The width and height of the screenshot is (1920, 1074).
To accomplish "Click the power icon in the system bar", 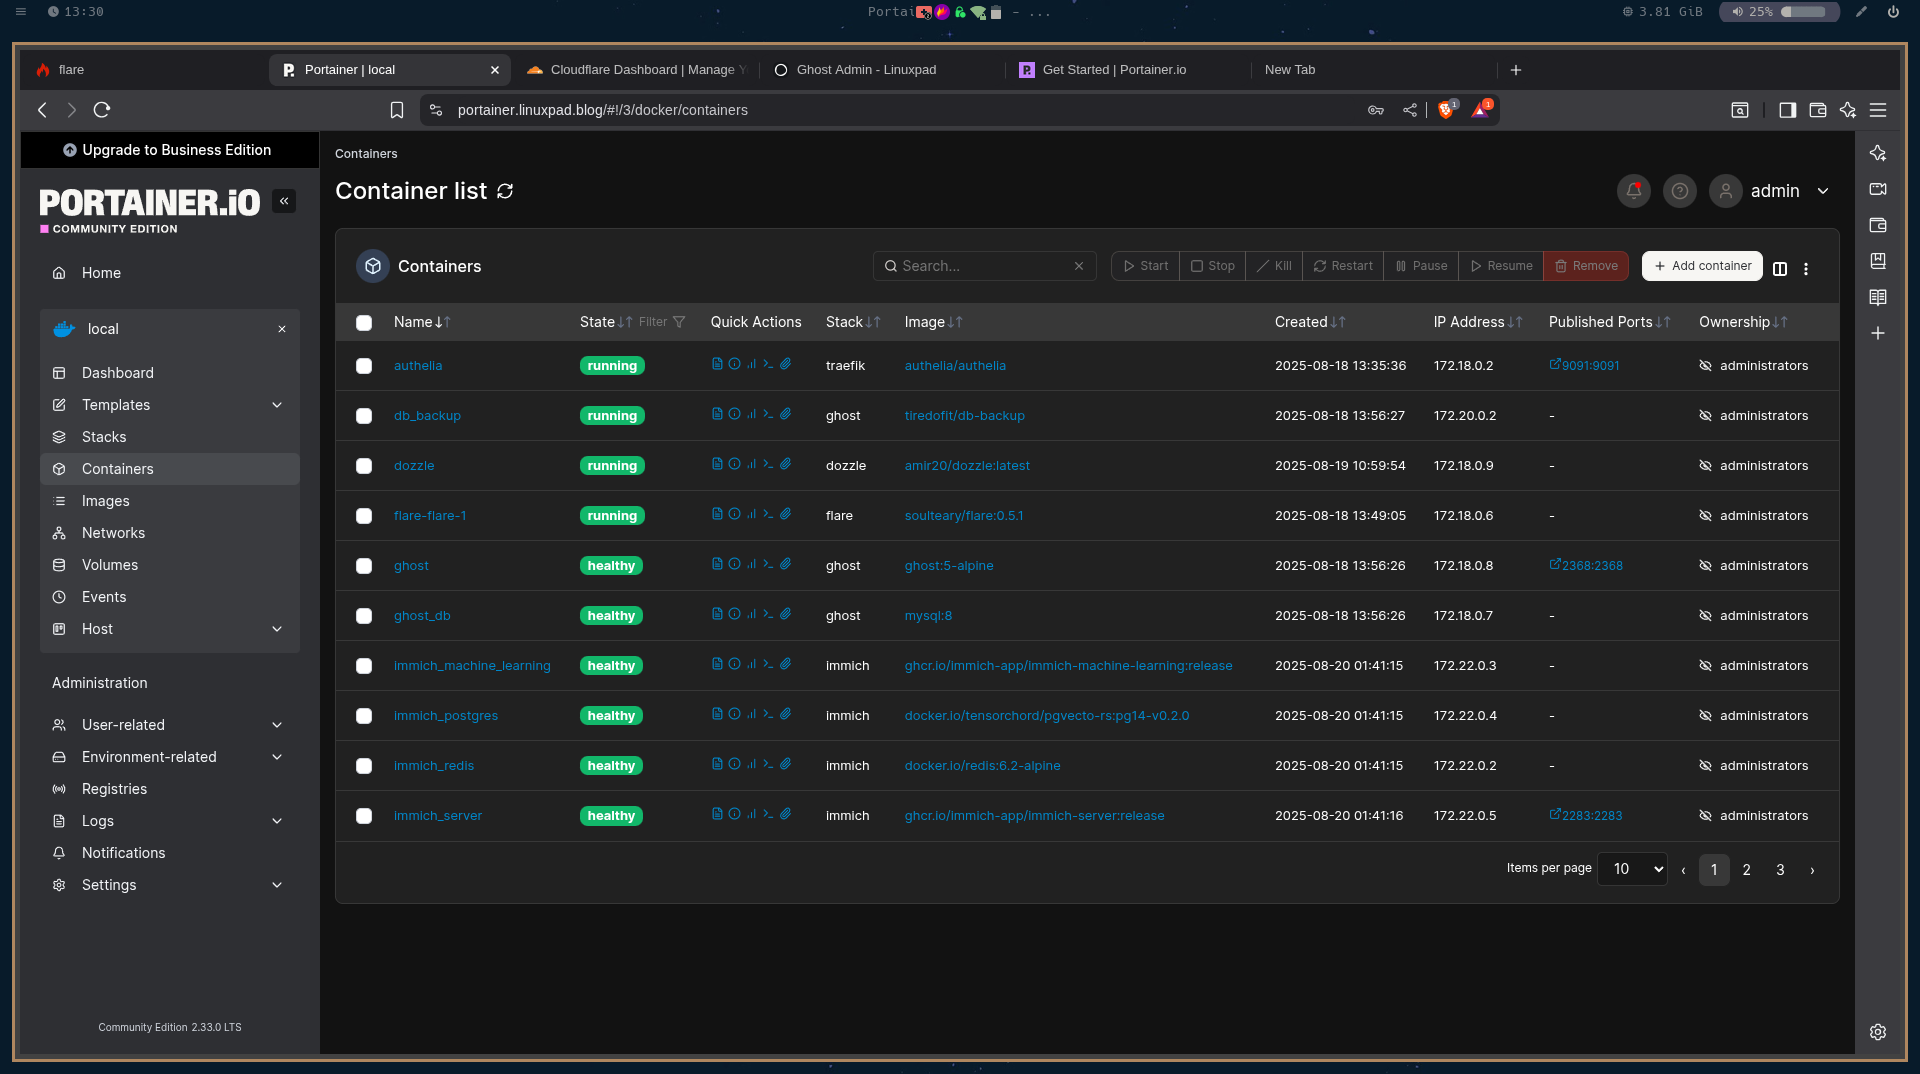I will pyautogui.click(x=1893, y=12).
